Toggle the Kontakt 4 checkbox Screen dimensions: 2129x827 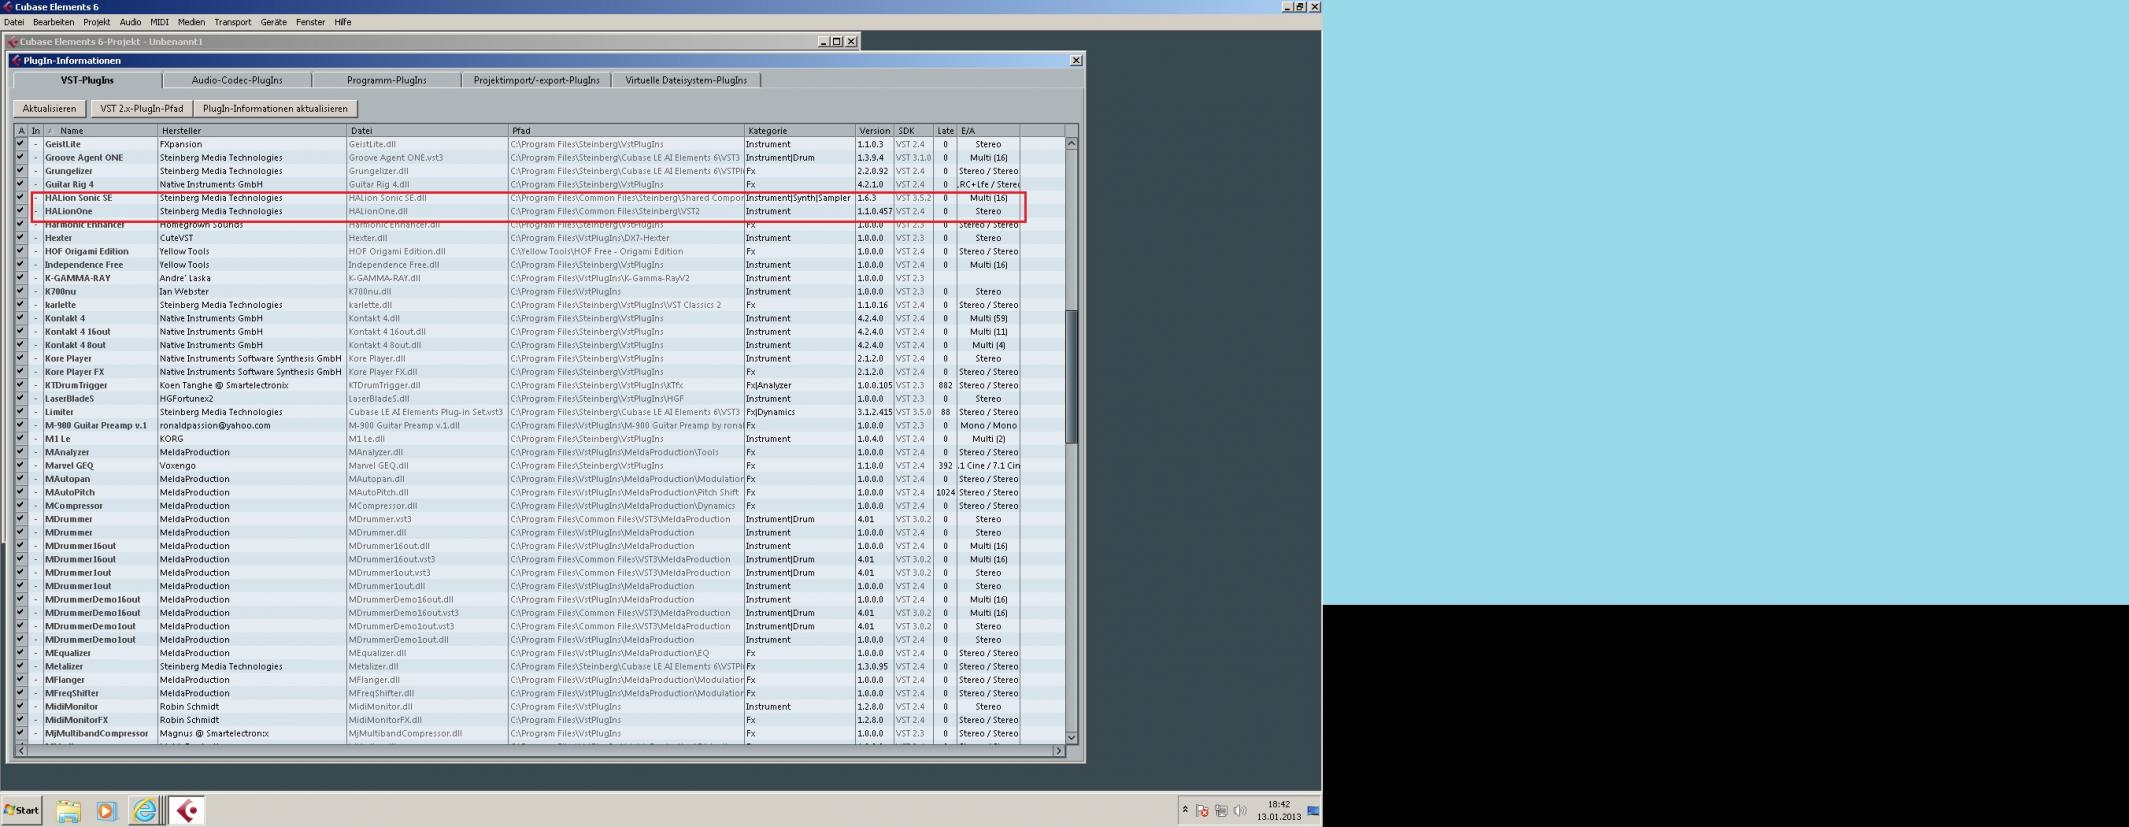coord(20,318)
